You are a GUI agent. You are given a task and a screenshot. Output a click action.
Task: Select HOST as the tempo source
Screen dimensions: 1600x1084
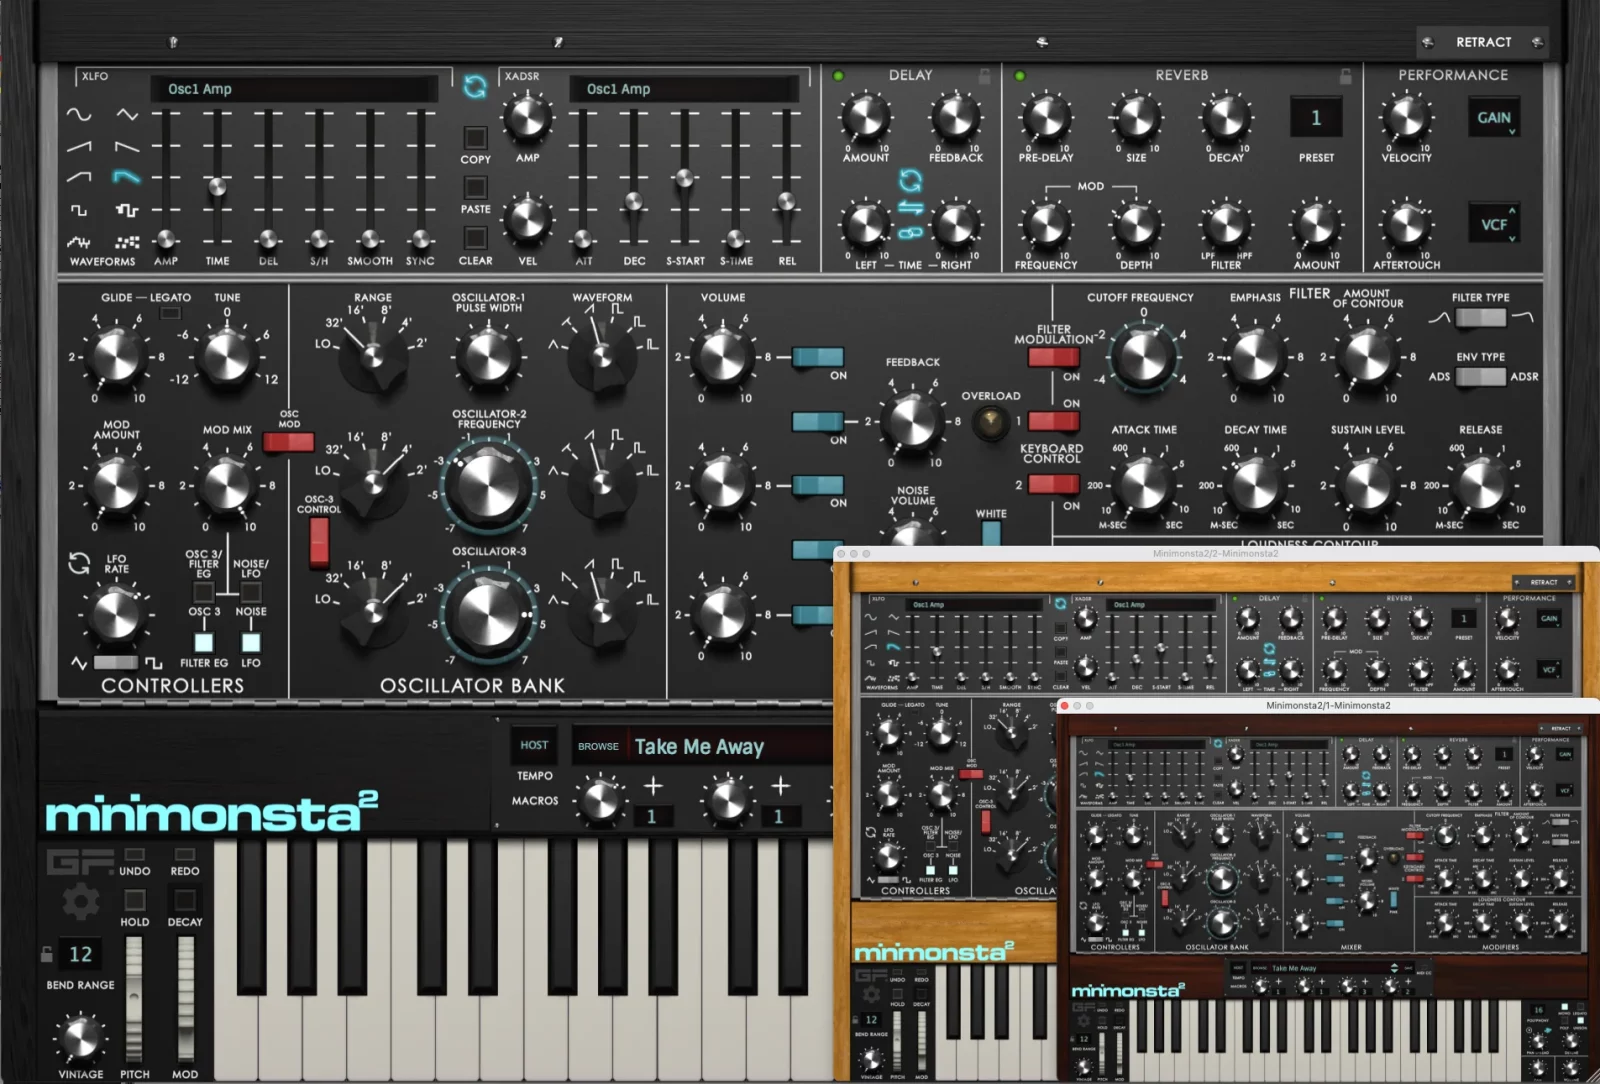click(534, 745)
